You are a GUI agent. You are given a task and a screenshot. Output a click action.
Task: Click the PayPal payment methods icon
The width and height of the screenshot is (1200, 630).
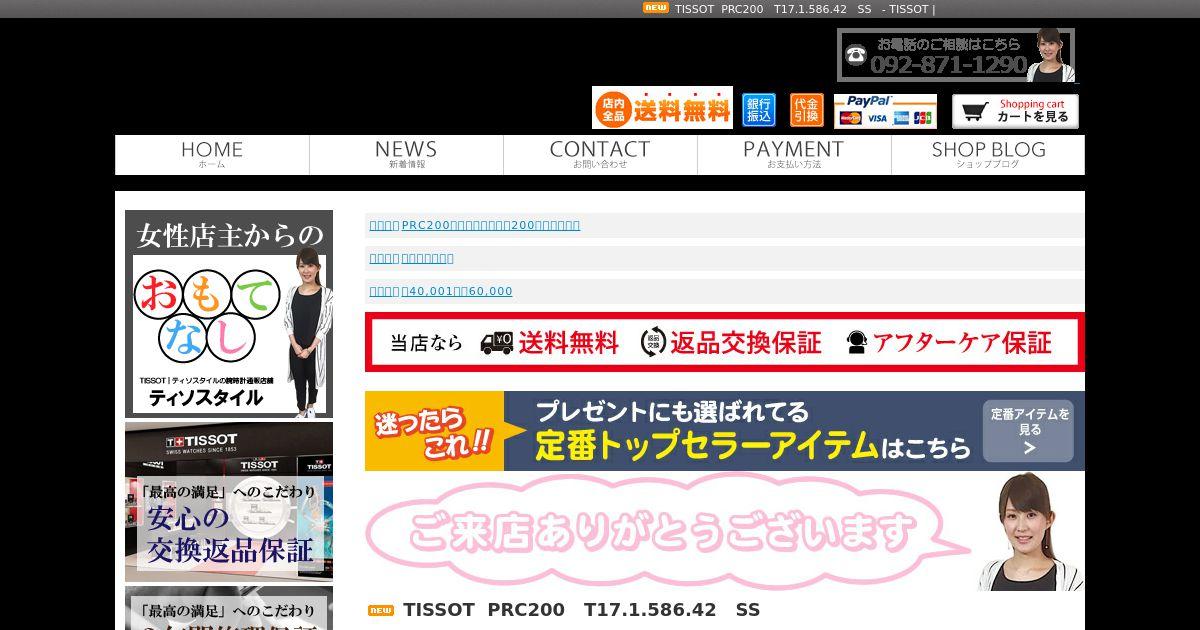point(885,111)
